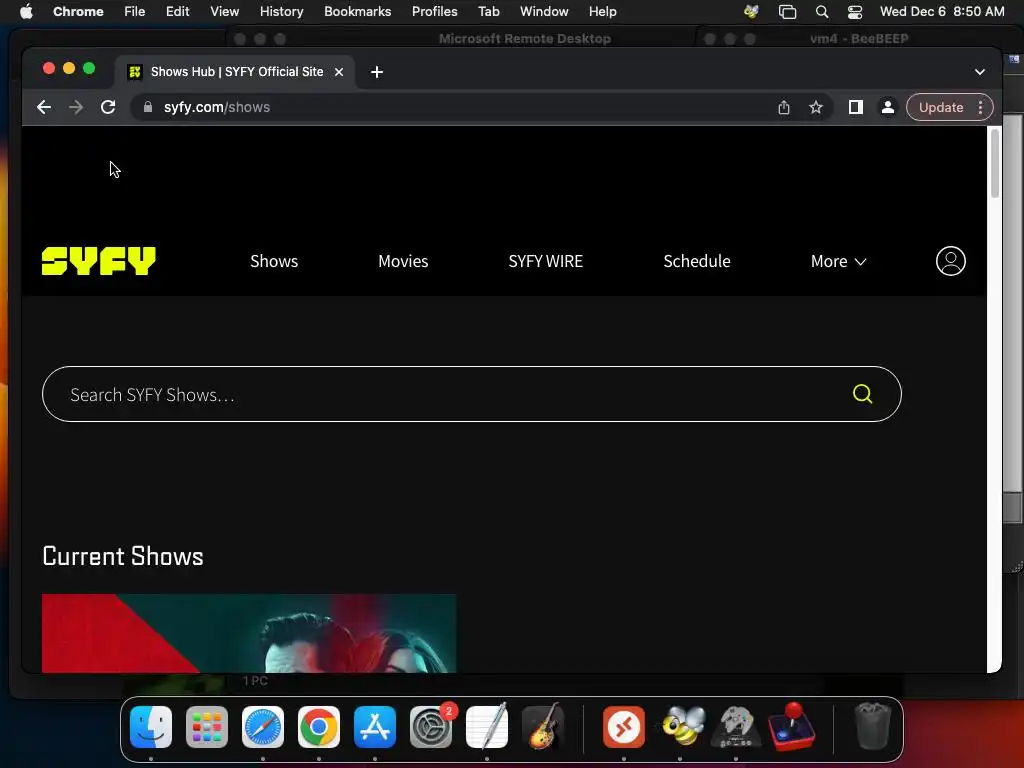Toggle Chrome side panel icon
This screenshot has height=768, width=1024.
tap(856, 107)
